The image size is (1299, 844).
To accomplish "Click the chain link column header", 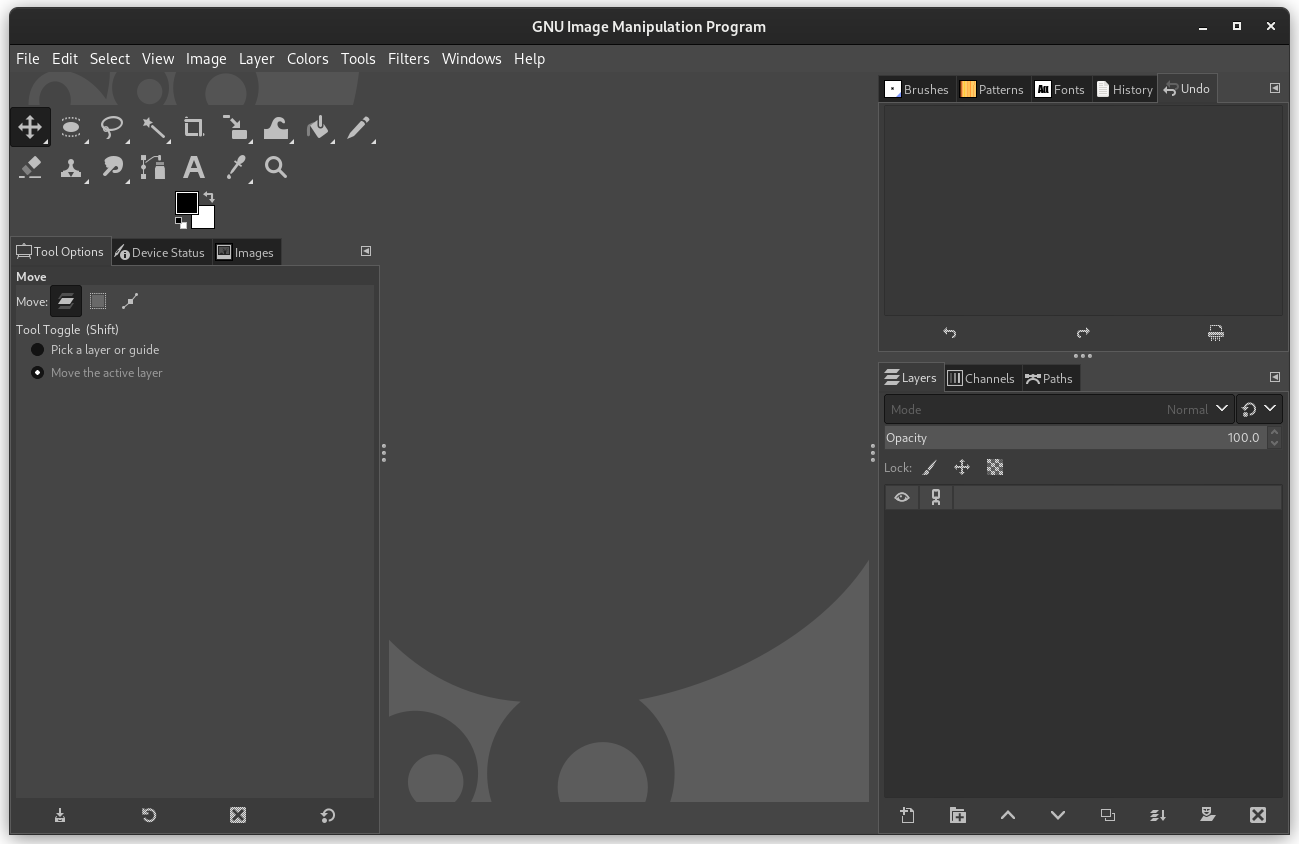I will (936, 497).
